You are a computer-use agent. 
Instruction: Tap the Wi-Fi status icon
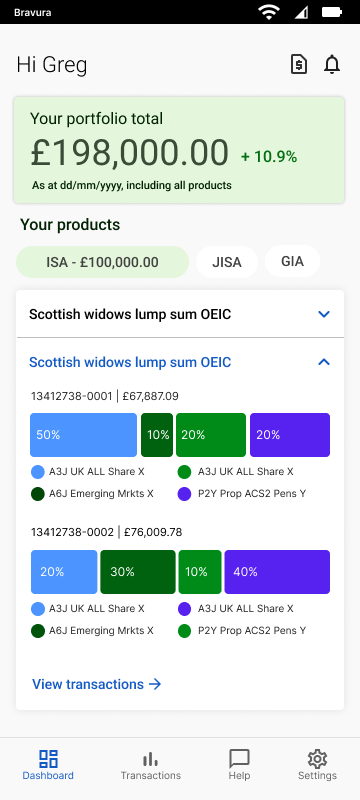coord(268,12)
